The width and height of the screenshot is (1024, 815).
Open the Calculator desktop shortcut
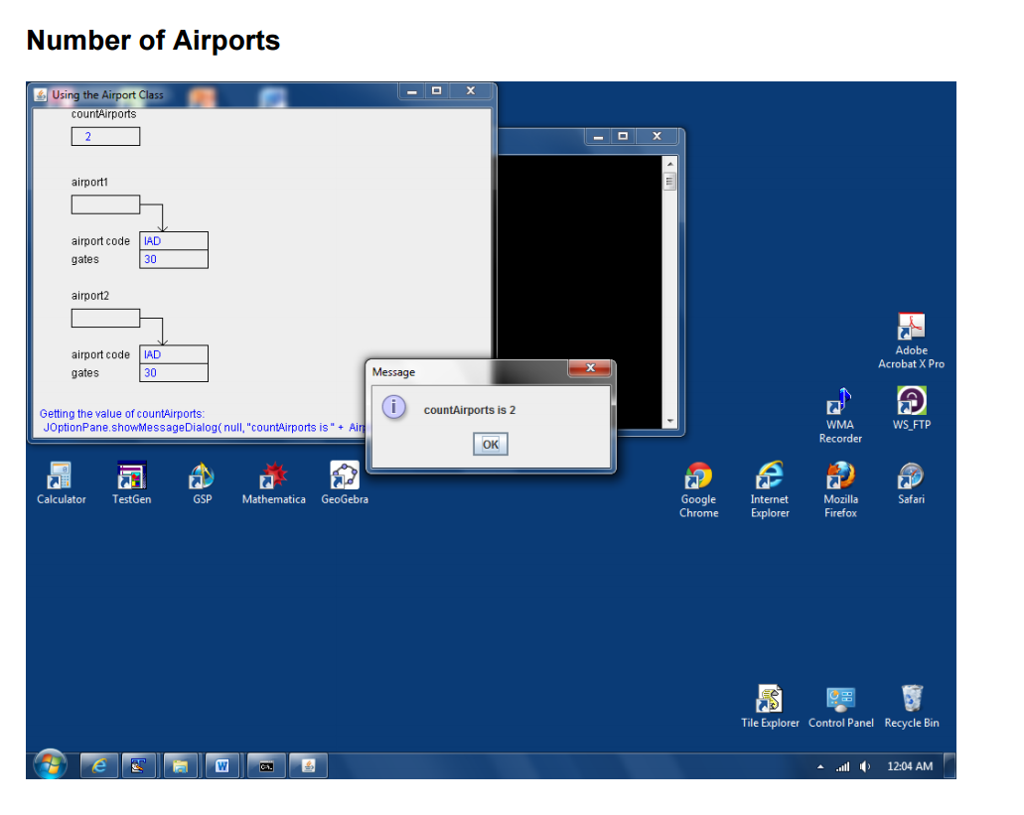coord(61,483)
